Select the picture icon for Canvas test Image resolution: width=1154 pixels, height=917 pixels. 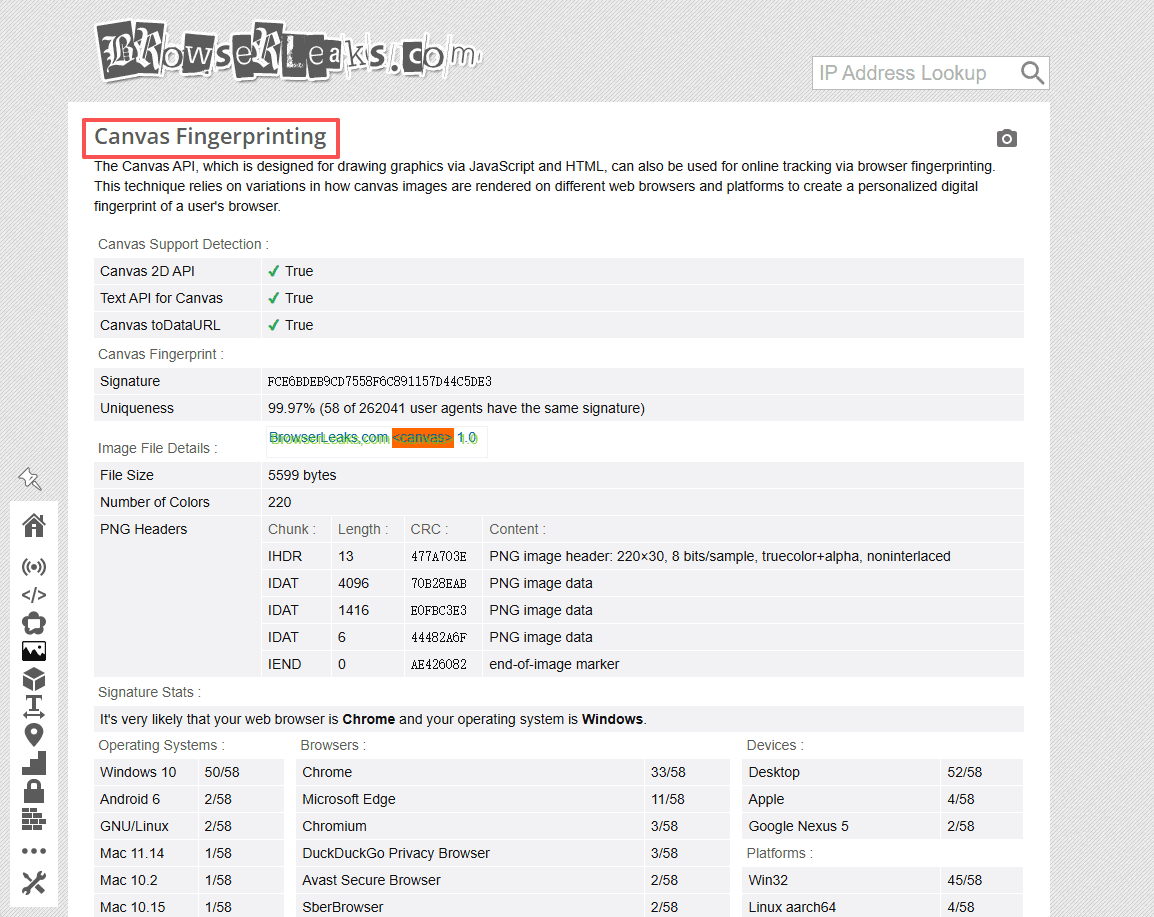(x=34, y=651)
